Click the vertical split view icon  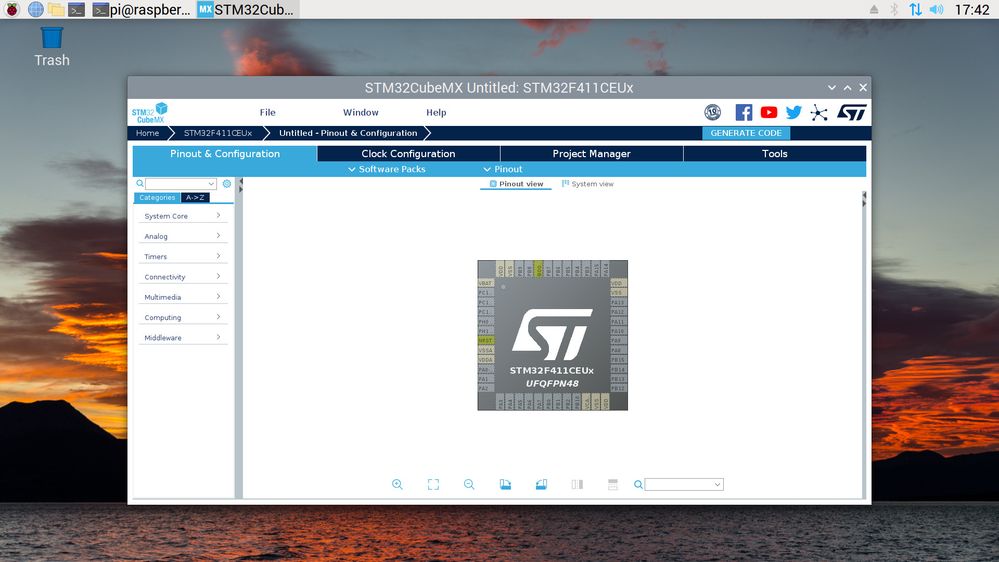(577, 484)
